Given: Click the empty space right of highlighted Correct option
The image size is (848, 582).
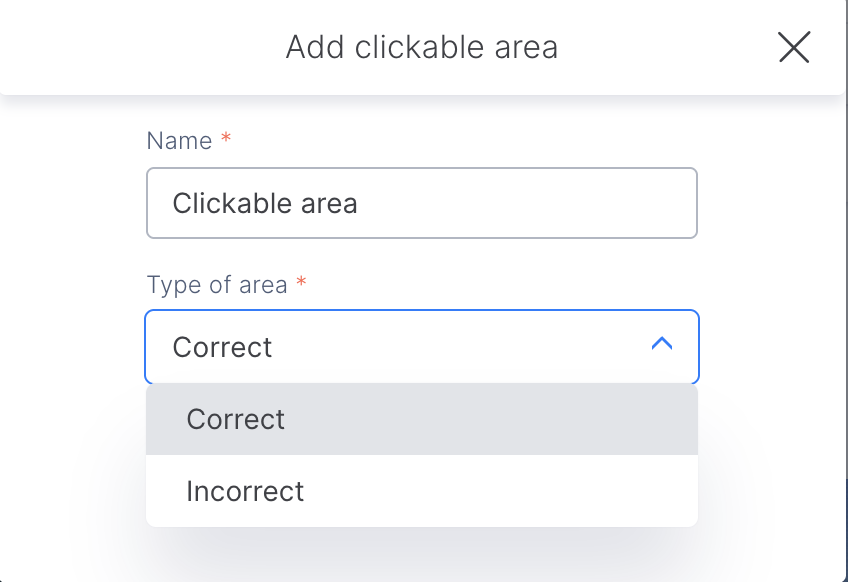Looking at the screenshot, I should coord(520,419).
